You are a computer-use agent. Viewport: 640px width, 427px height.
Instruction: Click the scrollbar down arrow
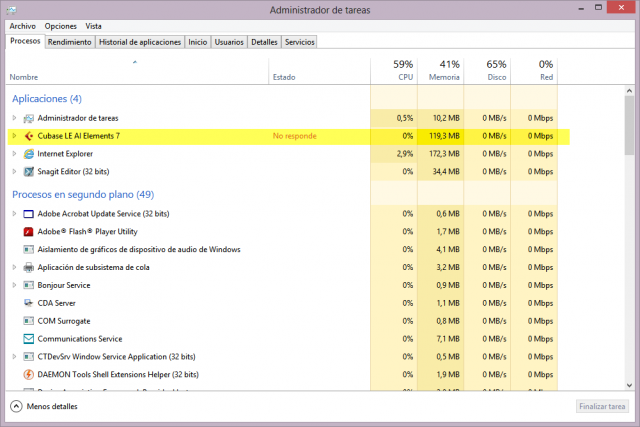tap(629, 385)
